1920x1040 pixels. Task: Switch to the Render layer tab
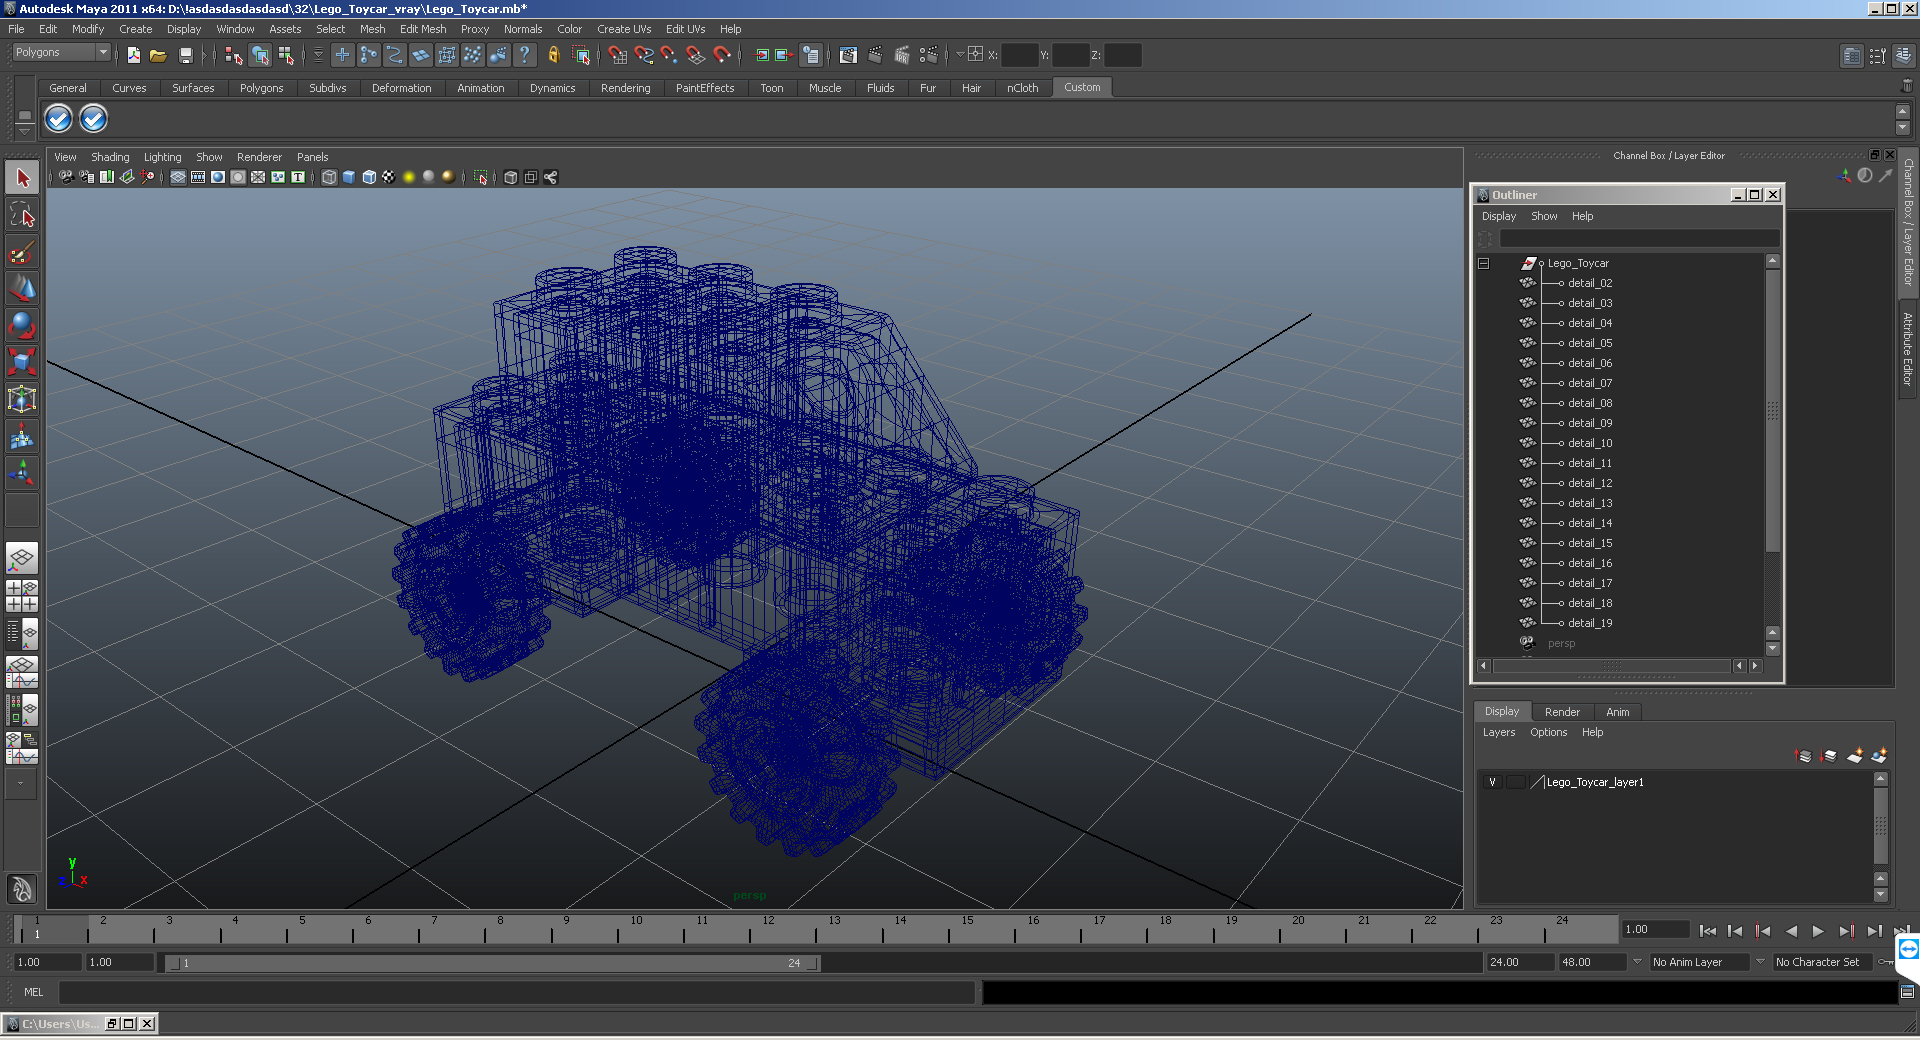click(1562, 712)
